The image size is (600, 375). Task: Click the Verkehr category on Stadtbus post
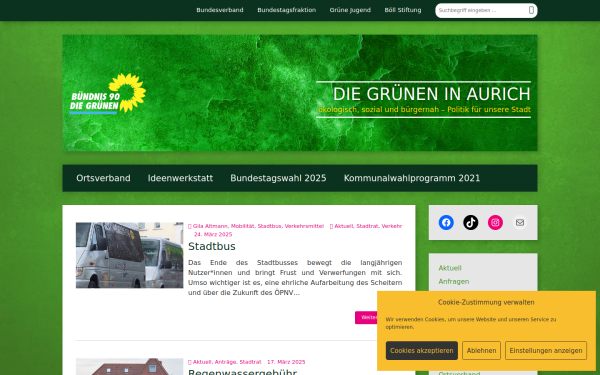pos(391,226)
